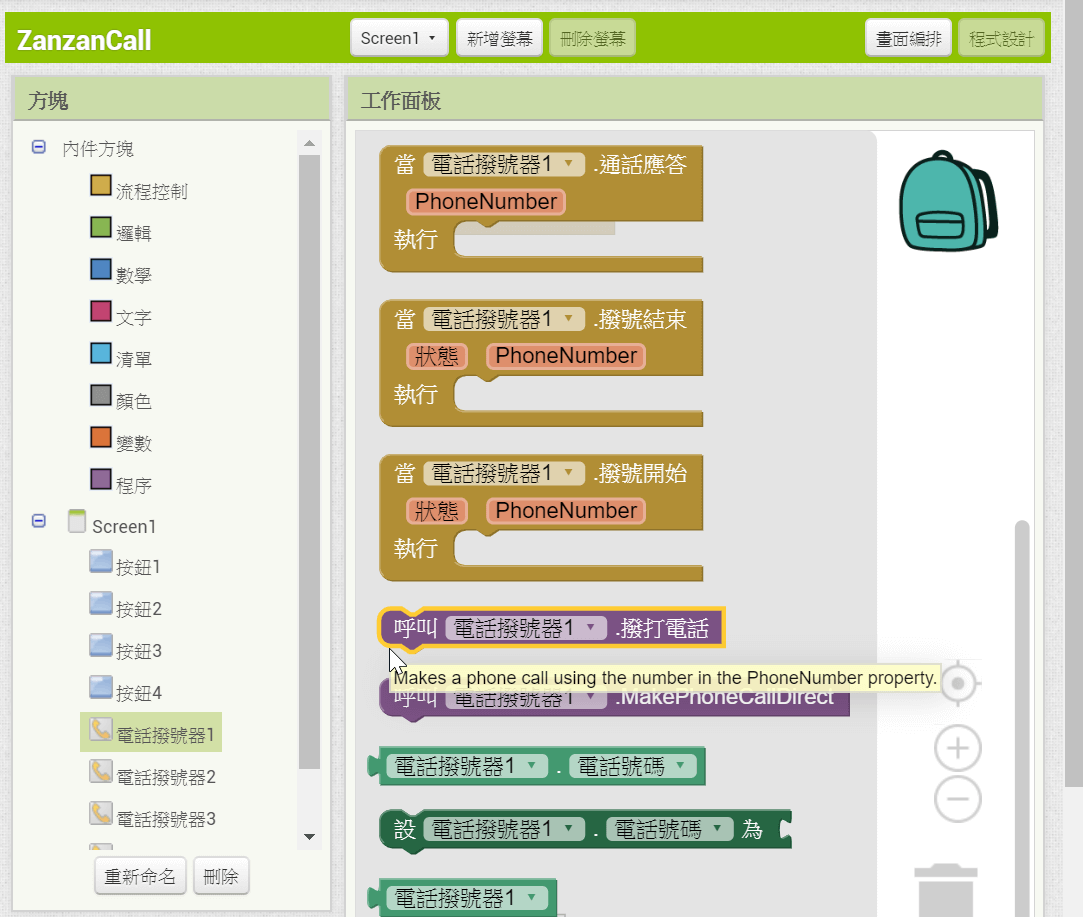The image size is (1083, 917).
Task: Select the Screen1 item in the tree
Action: pos(112,525)
